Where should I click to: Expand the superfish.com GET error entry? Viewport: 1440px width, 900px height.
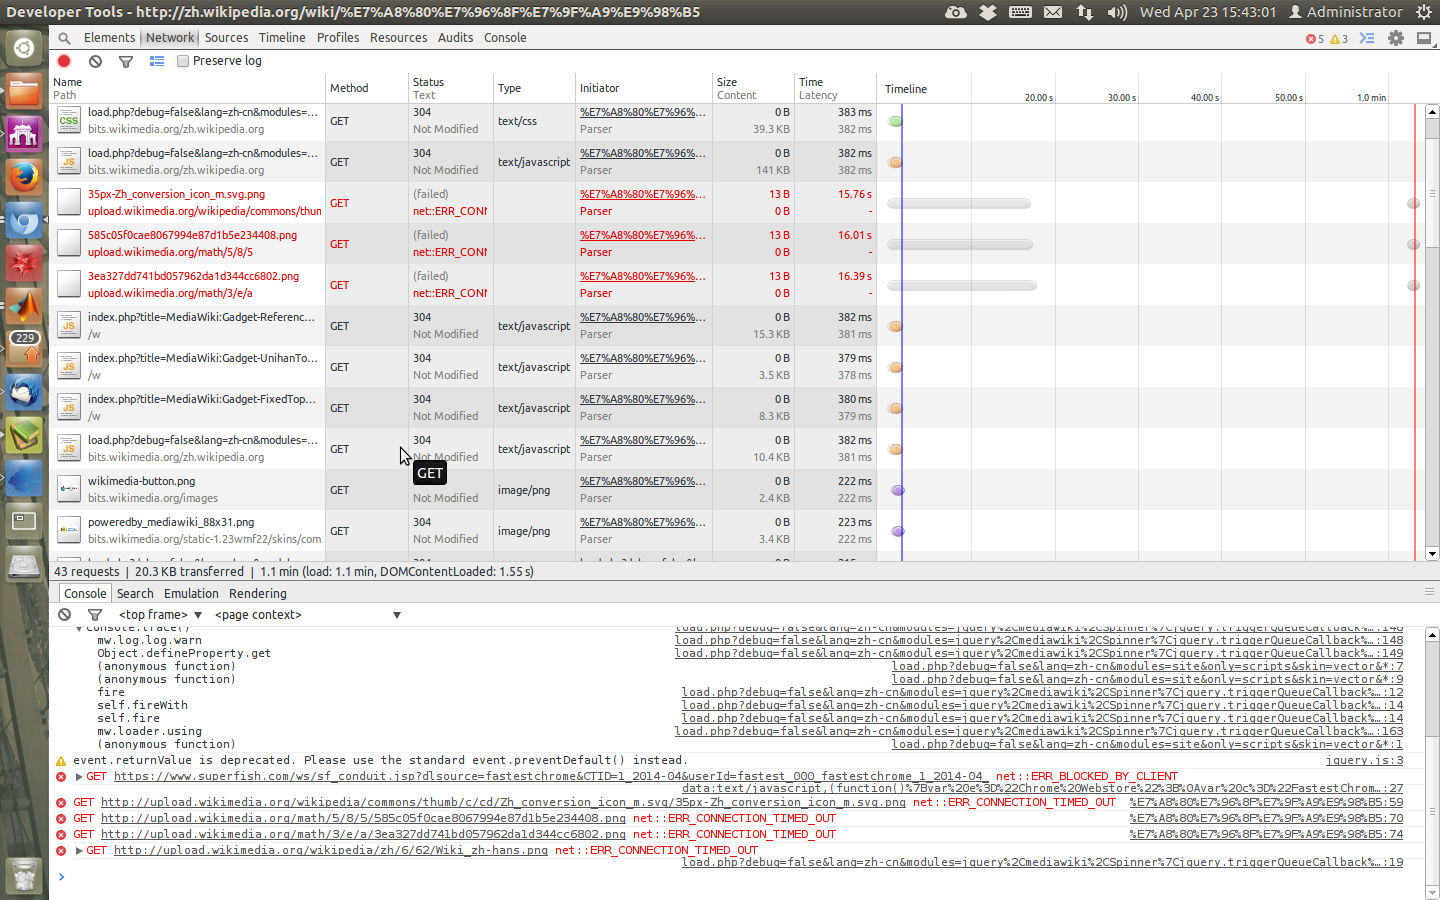coord(79,777)
